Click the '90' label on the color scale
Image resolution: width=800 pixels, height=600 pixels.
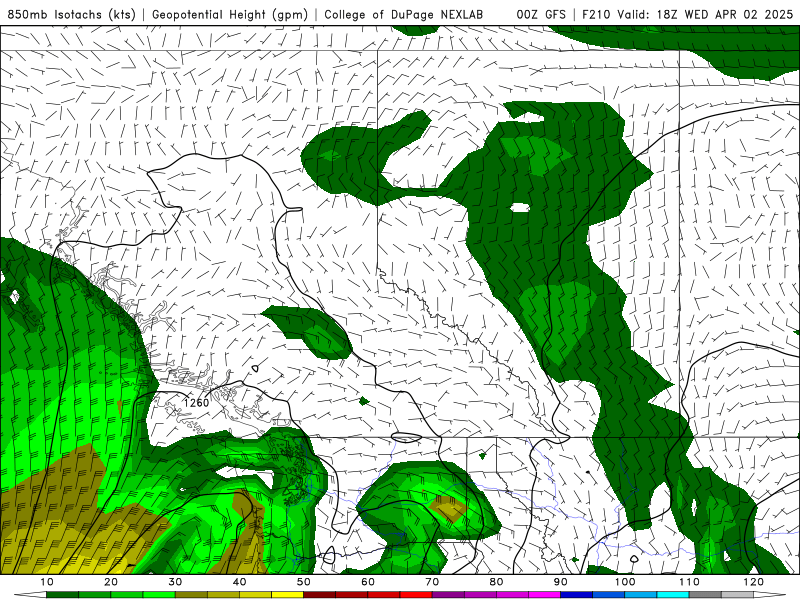click(561, 582)
